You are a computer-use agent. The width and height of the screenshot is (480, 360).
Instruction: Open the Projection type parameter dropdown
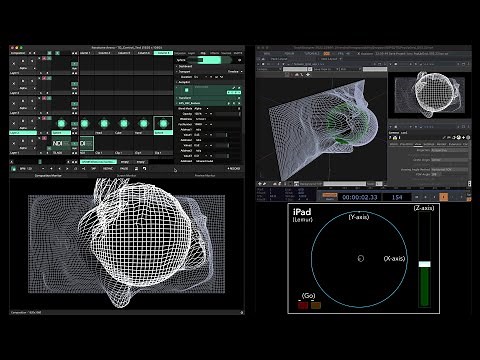pyautogui.click(x=449, y=150)
